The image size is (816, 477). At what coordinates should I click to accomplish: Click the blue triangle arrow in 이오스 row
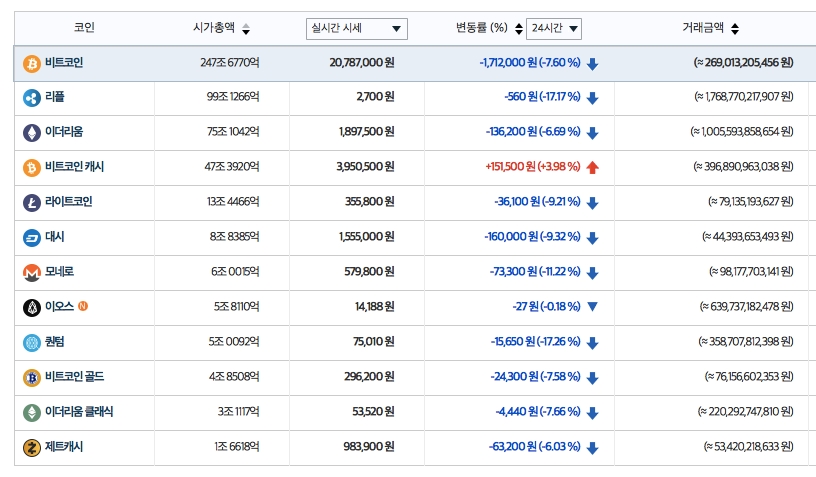(592, 306)
